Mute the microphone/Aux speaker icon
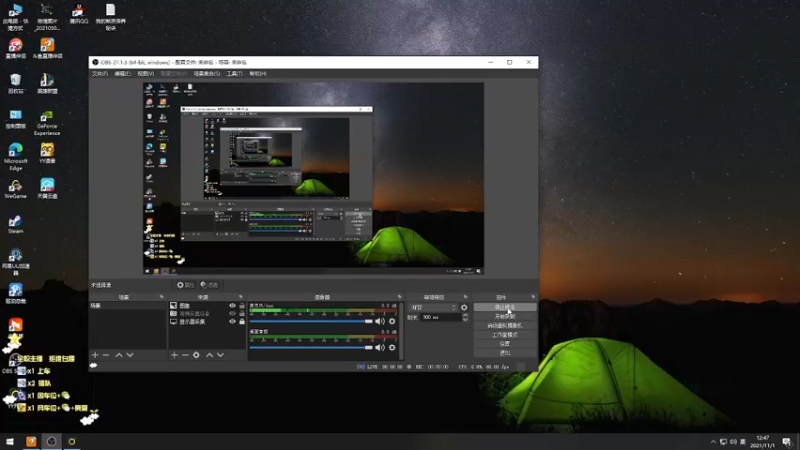The height and width of the screenshot is (450, 800). coord(380,321)
